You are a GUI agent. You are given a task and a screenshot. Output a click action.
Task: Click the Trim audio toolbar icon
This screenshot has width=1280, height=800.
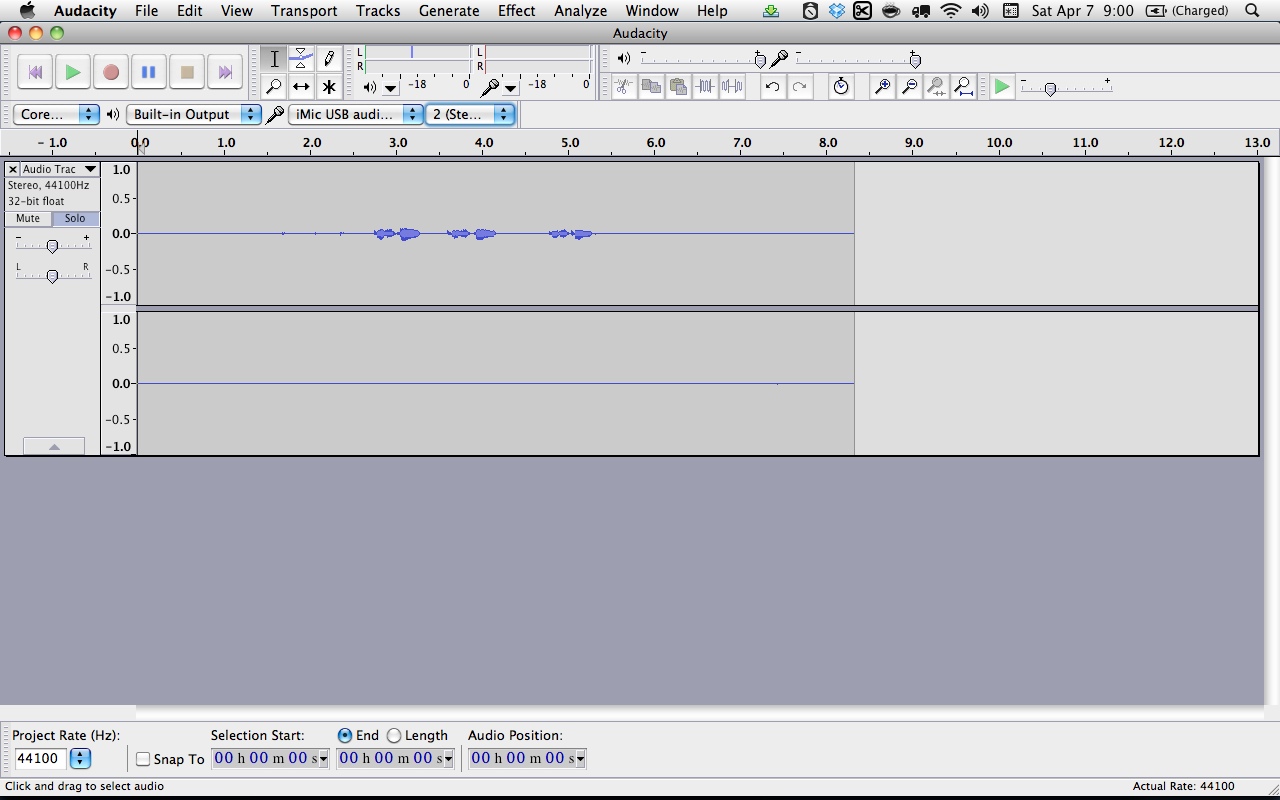tap(705, 87)
